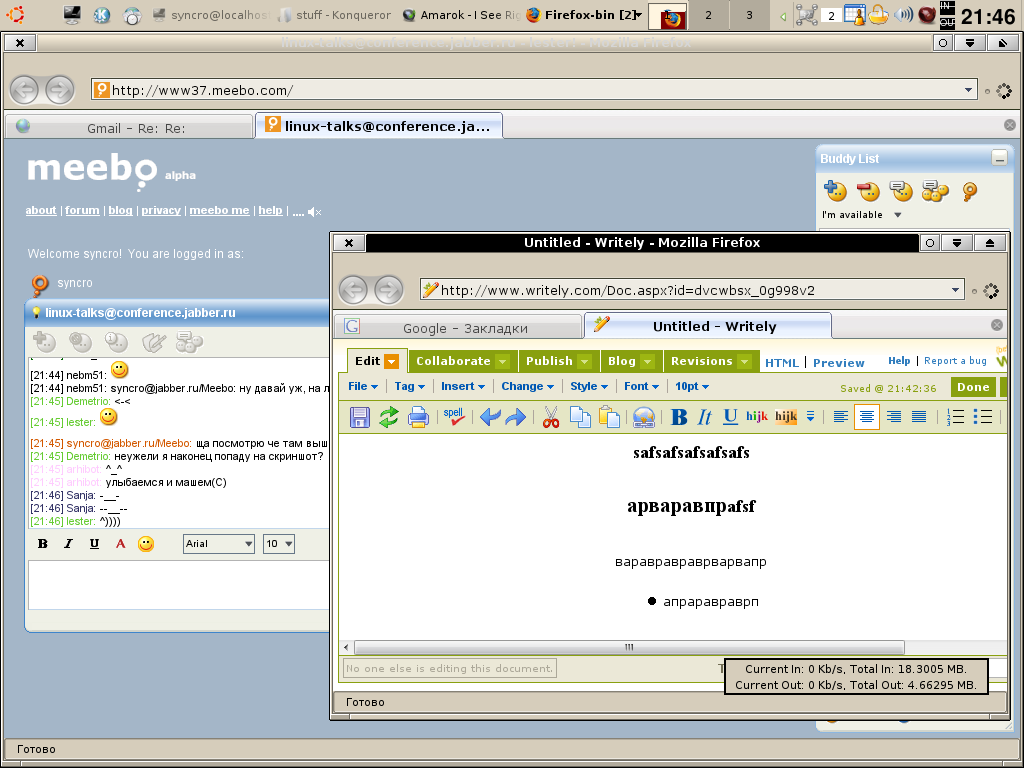Redo the edit with the right blue arrow
Viewport: 1024px width, 768px height.
[x=516, y=417]
